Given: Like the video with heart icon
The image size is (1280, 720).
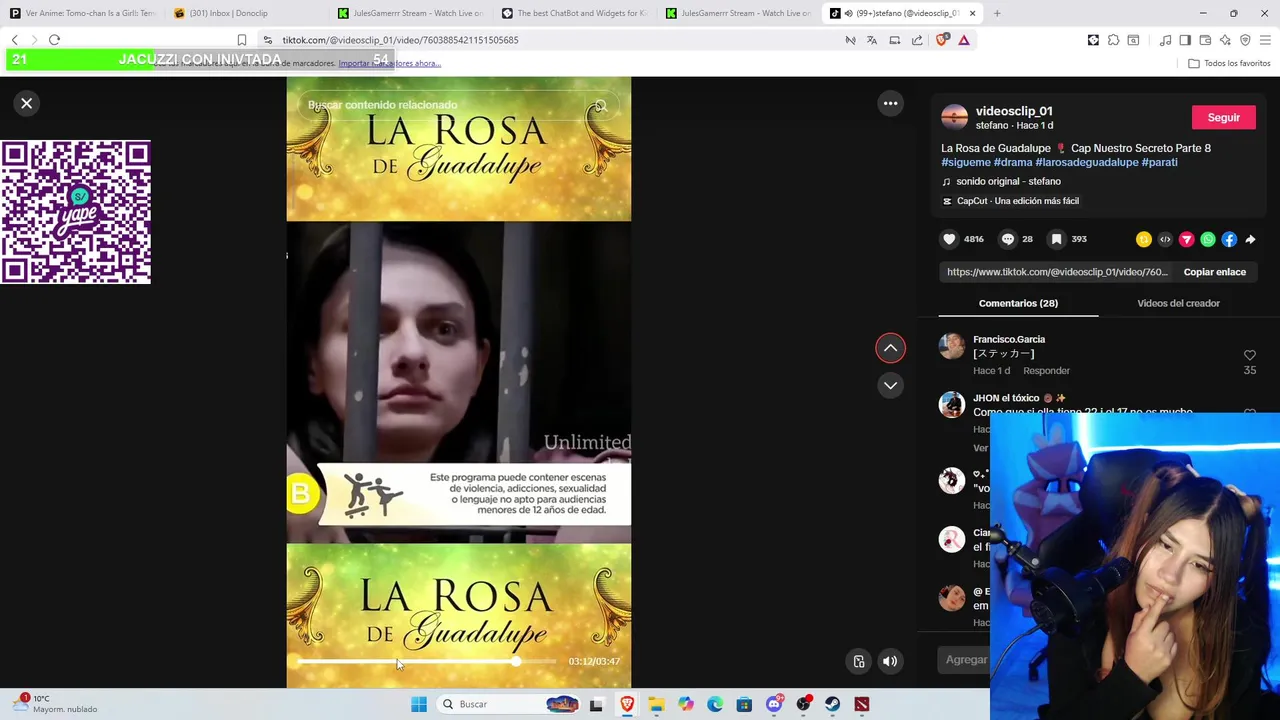Looking at the screenshot, I should 949,239.
